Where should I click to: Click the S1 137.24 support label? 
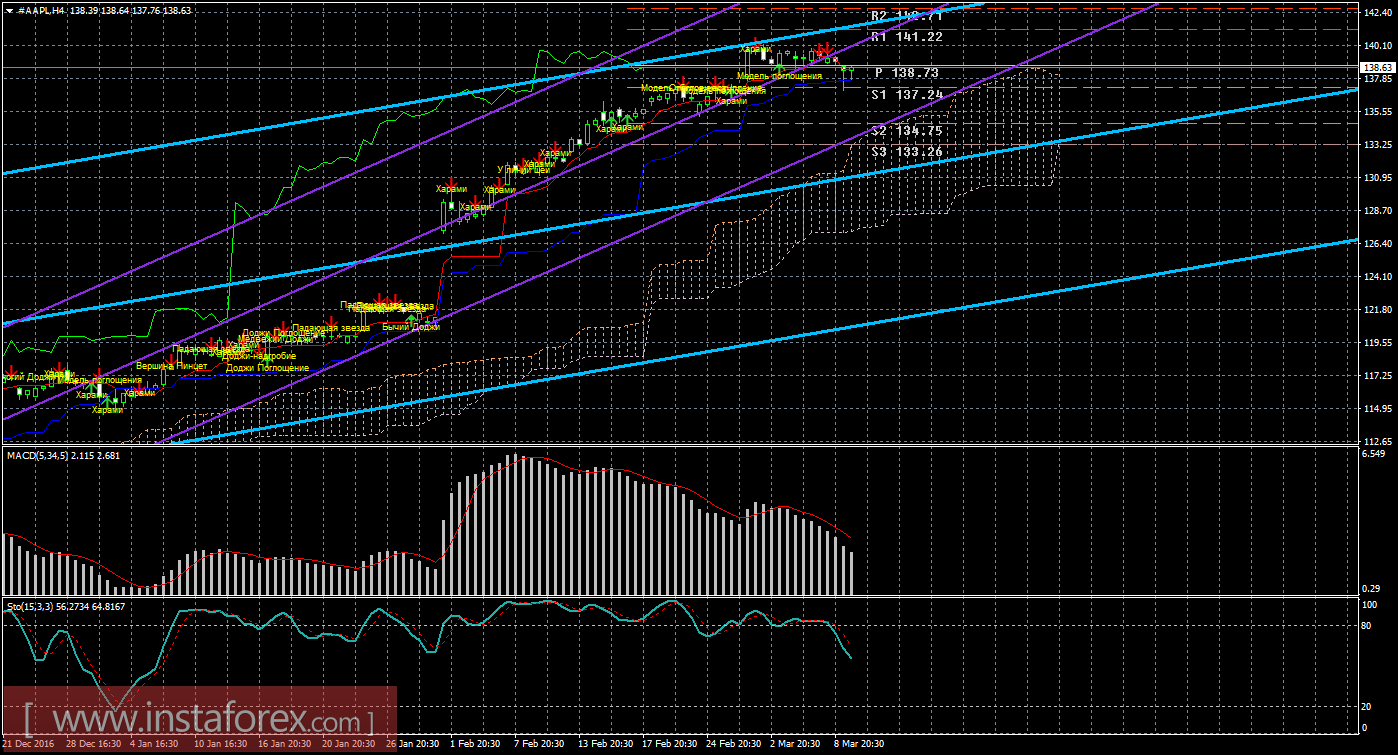pyautogui.click(x=905, y=94)
